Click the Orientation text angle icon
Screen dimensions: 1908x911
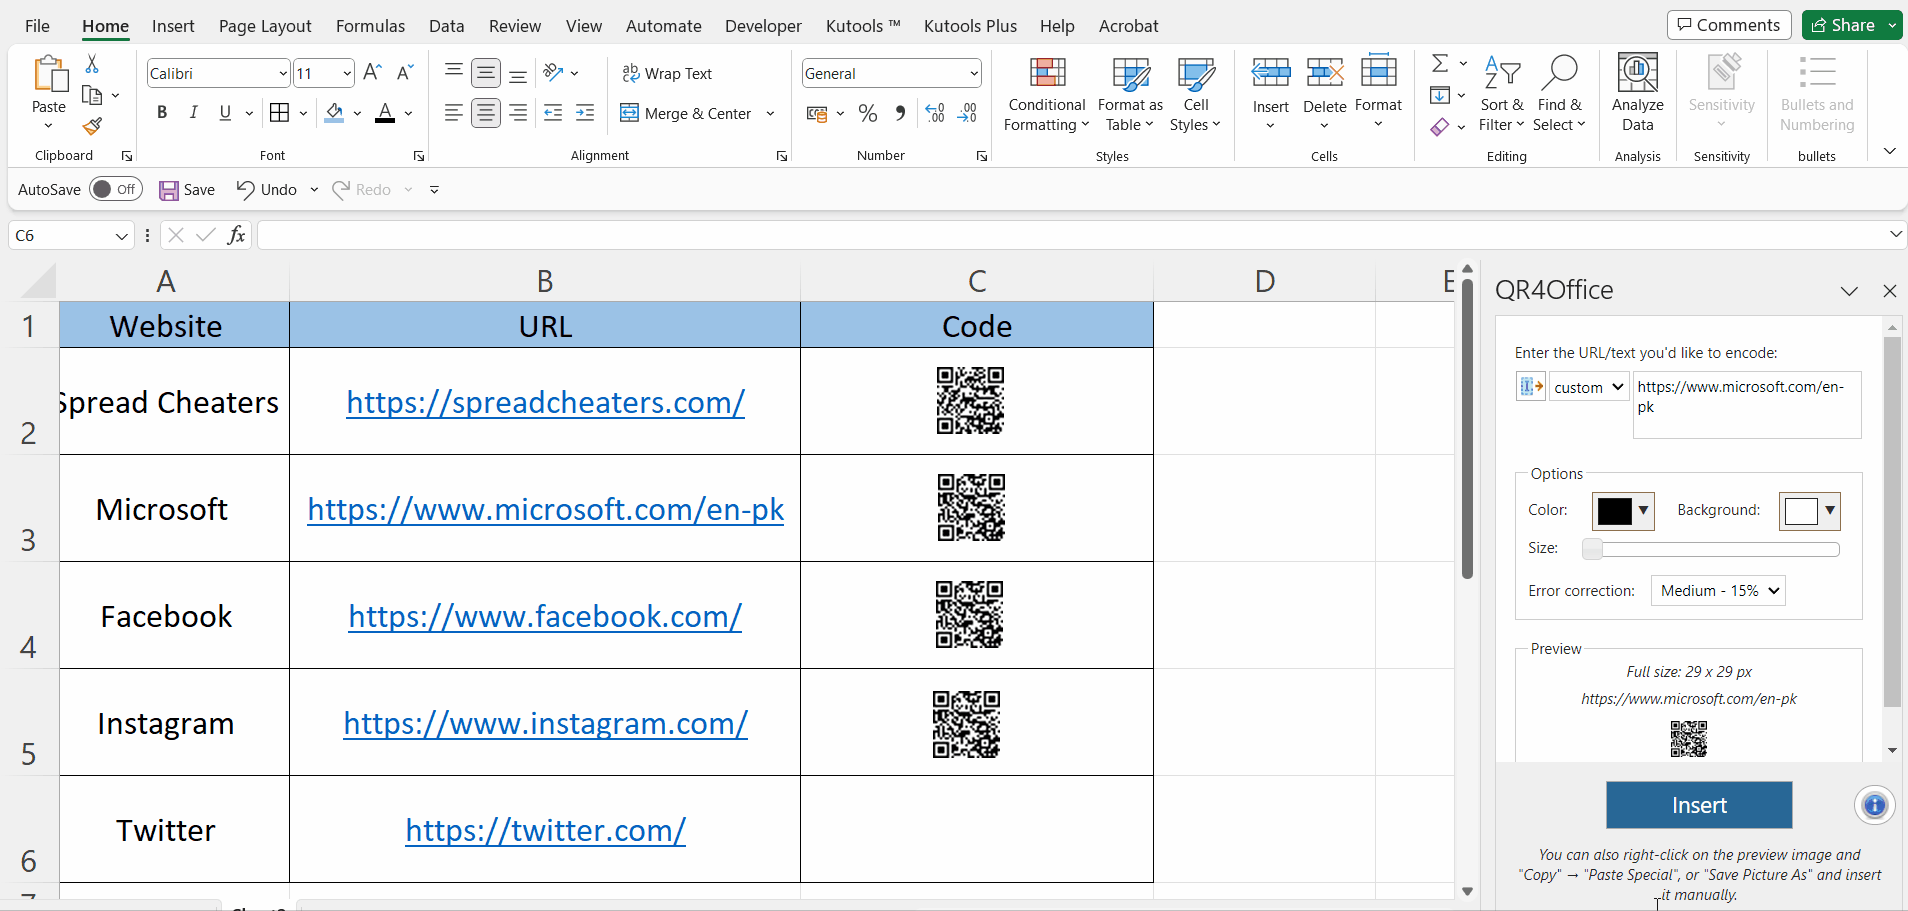[553, 72]
